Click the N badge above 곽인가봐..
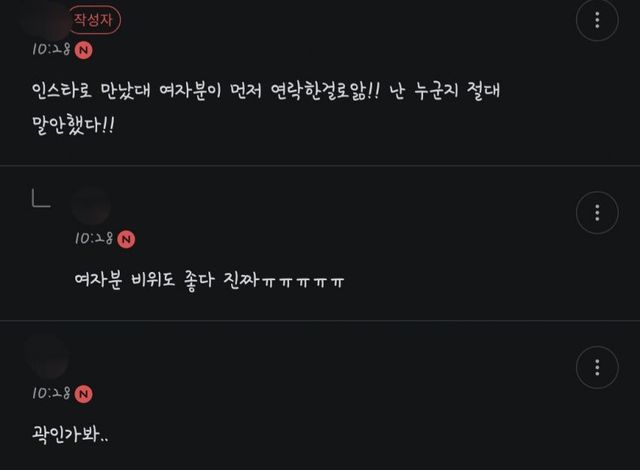 click(x=84, y=393)
